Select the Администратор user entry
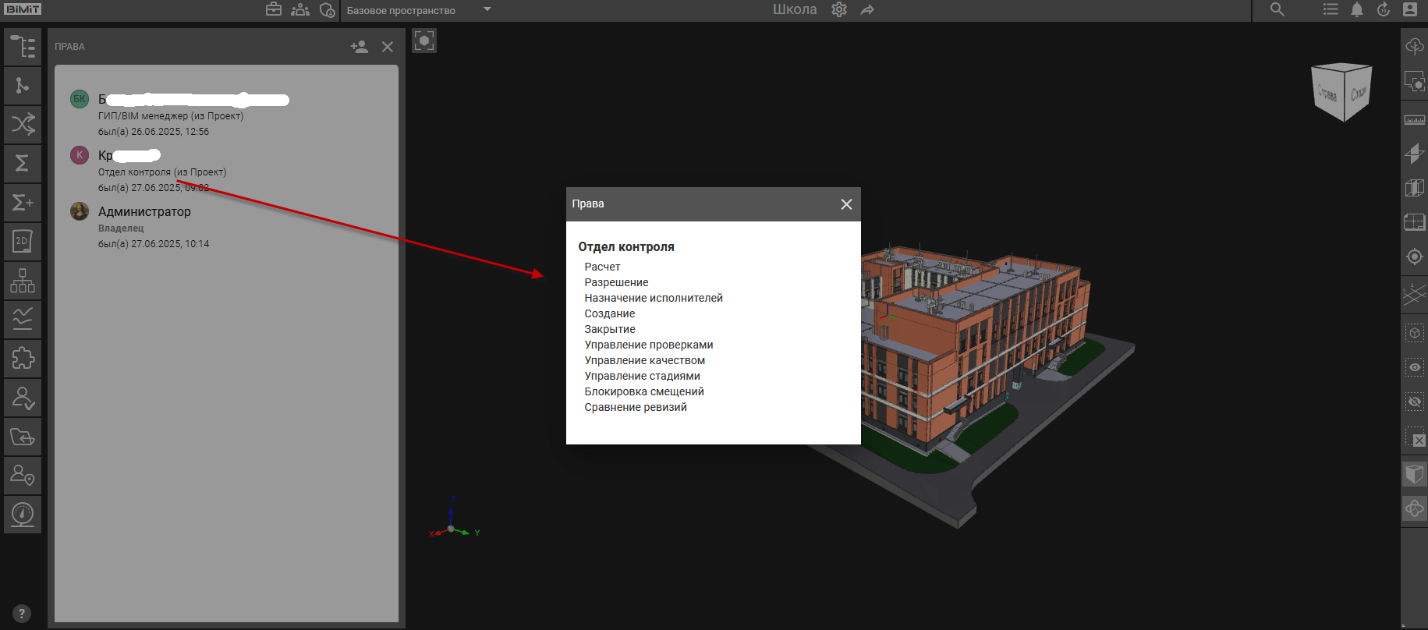This screenshot has width=1428, height=630. pyautogui.click(x=144, y=212)
